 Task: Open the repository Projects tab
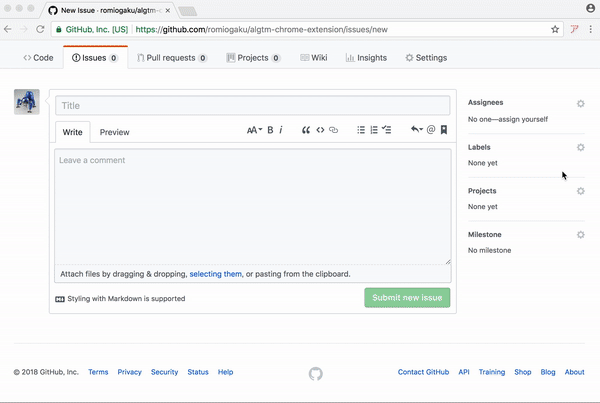[x=253, y=58]
